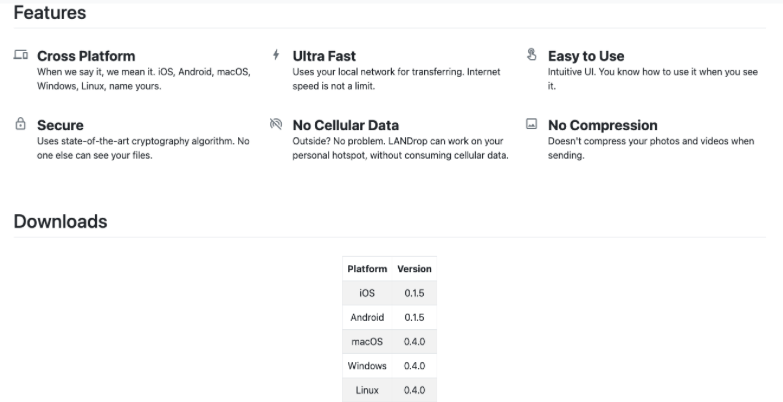This screenshot has height=402, width=783.
Task: Click the No Compression image icon
Action: [531, 125]
